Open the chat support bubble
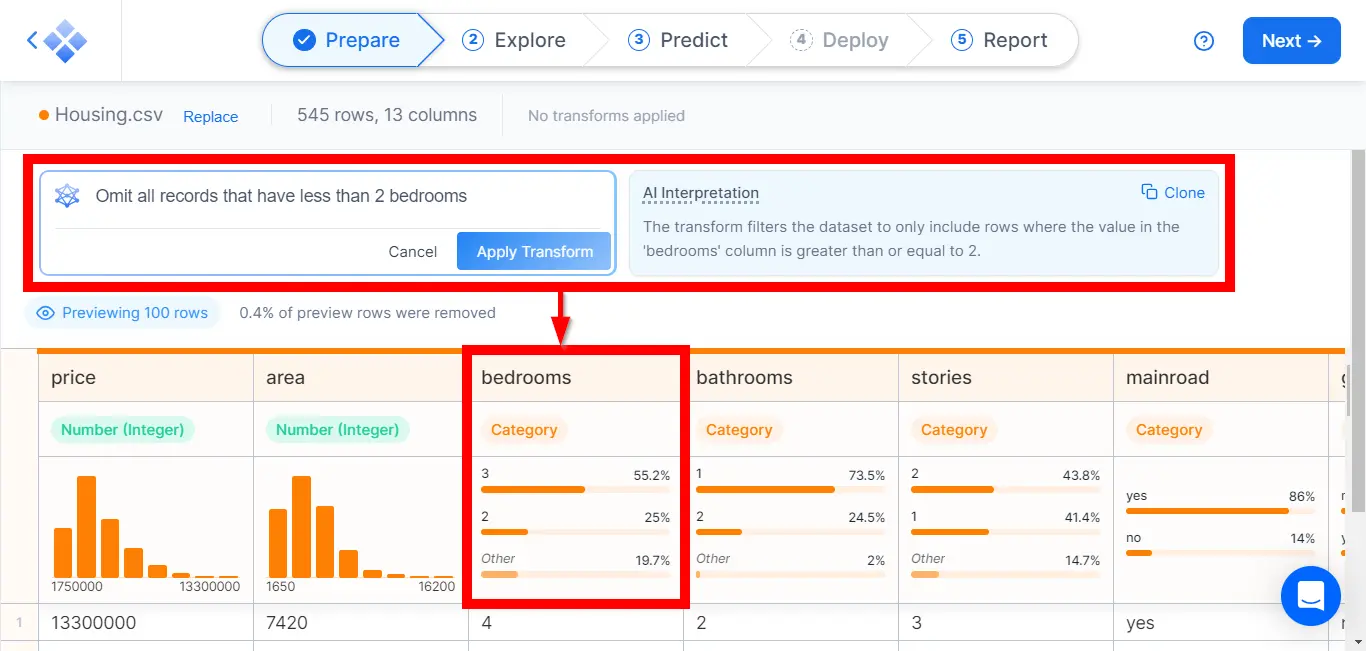The image size is (1366, 651). (1310, 596)
